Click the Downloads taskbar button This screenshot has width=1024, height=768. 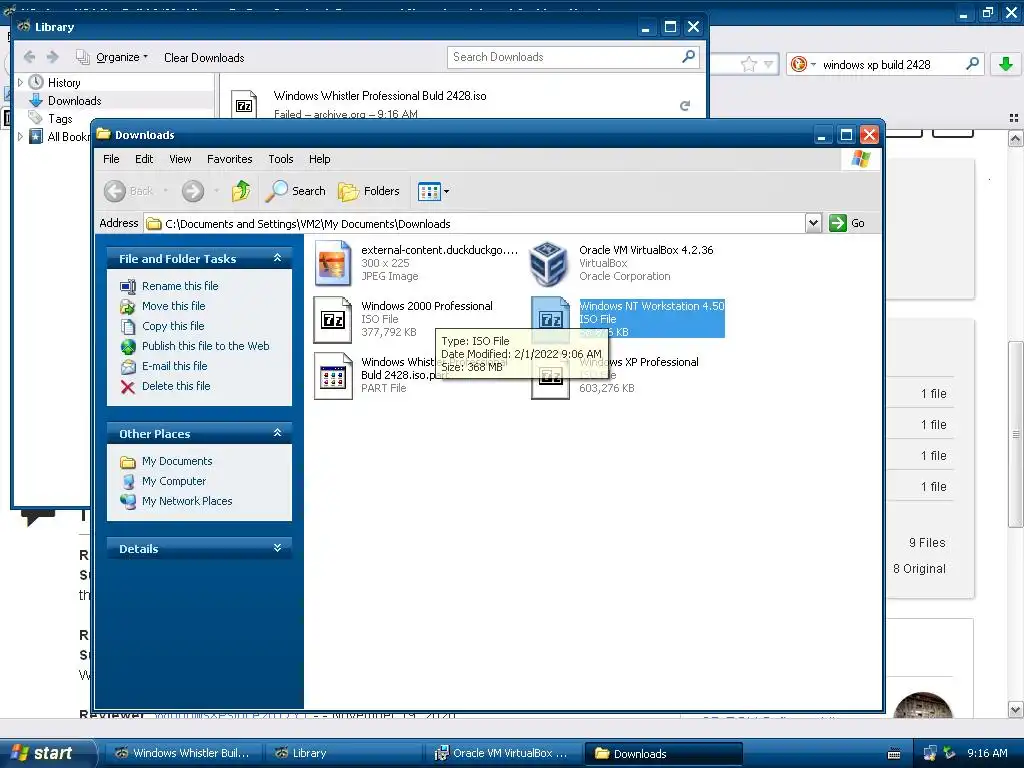click(663, 754)
